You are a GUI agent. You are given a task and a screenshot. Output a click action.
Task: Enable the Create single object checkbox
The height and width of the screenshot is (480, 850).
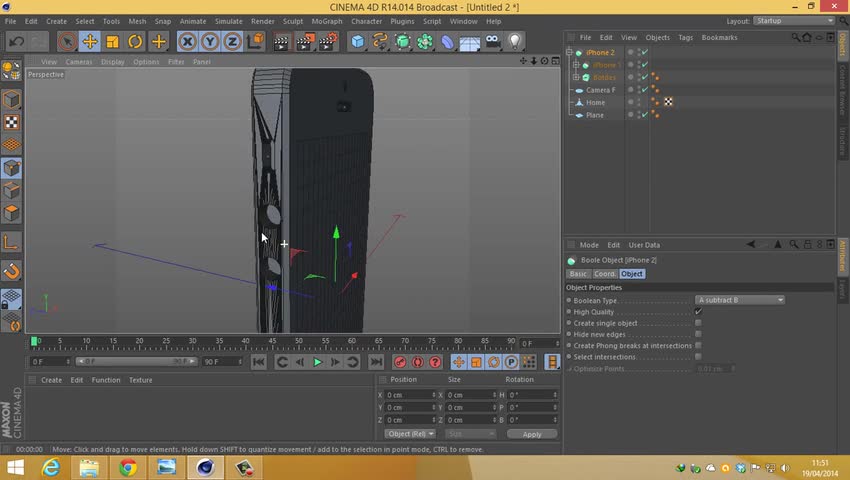tap(698, 323)
